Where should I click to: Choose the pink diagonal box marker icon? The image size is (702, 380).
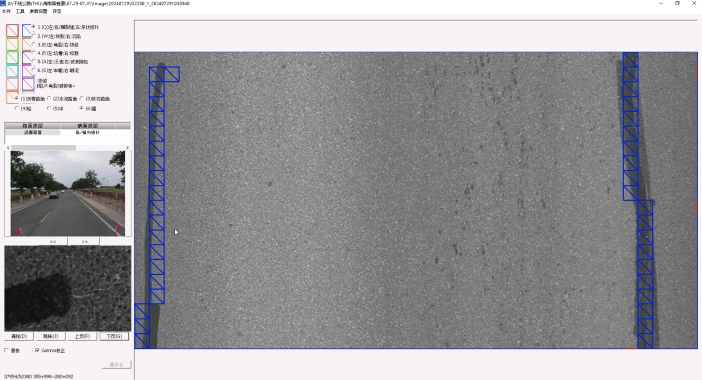[12, 84]
